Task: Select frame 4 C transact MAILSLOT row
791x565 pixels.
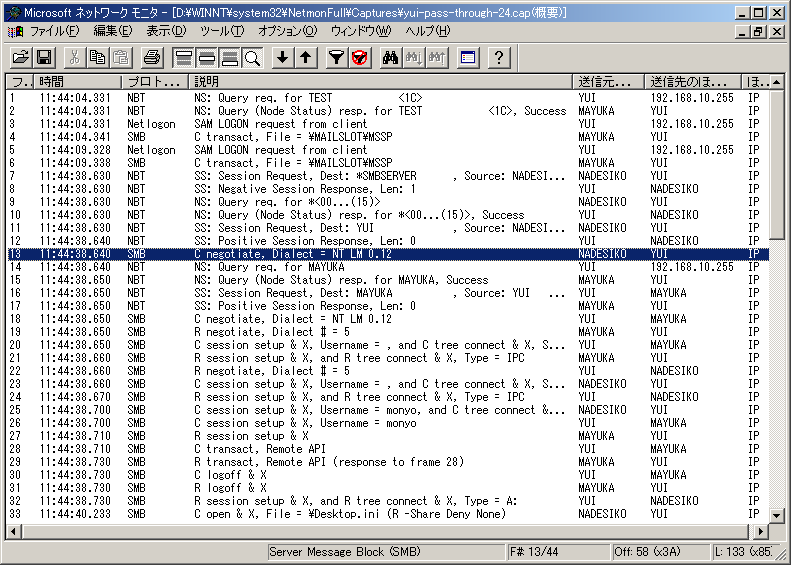Action: tap(387, 137)
